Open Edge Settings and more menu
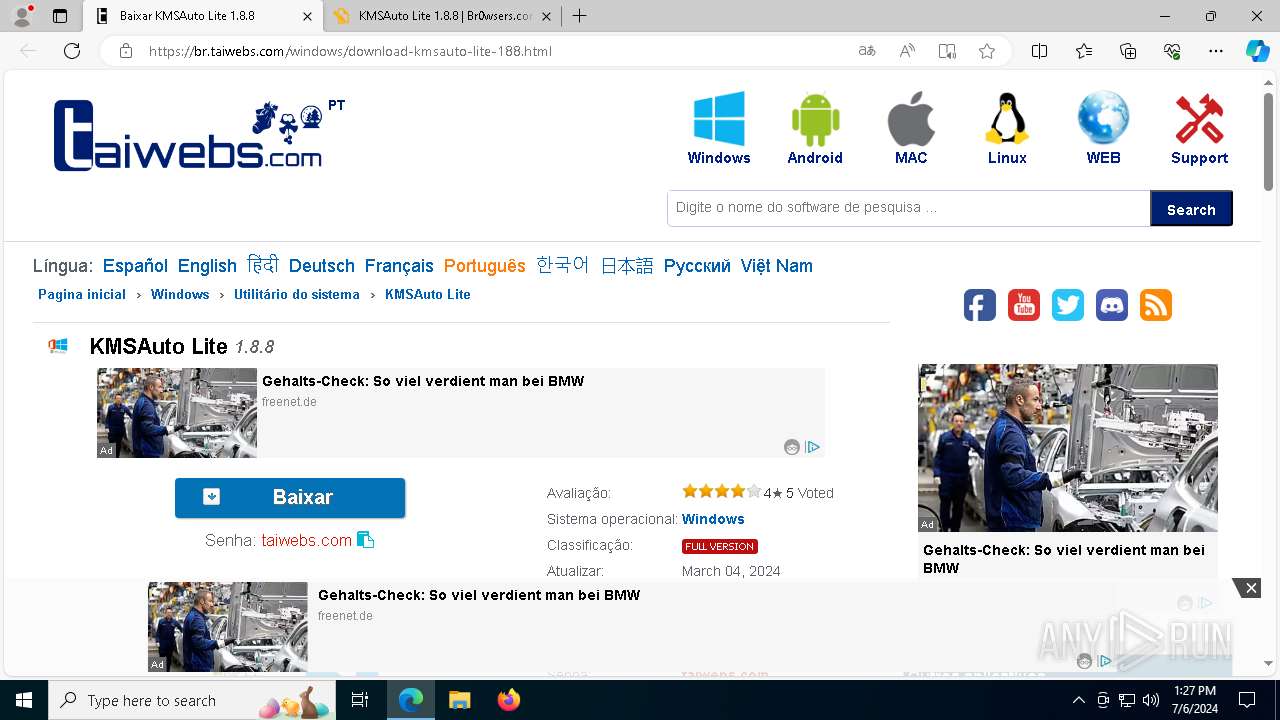Viewport: 1280px width, 720px height. [1216, 51]
